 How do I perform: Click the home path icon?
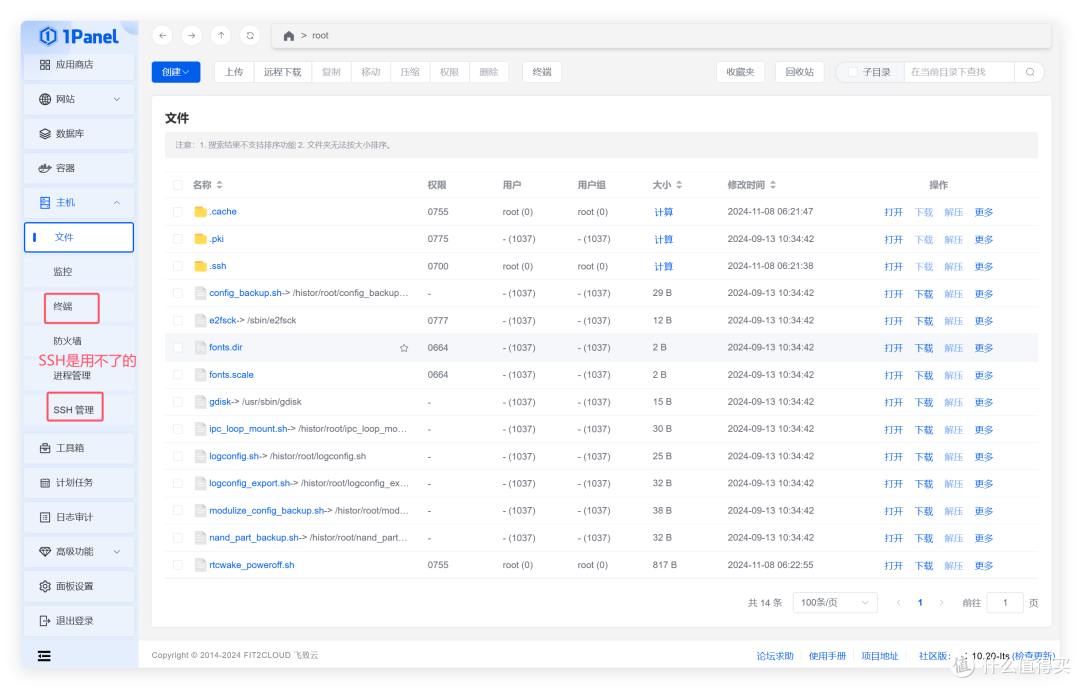289,36
